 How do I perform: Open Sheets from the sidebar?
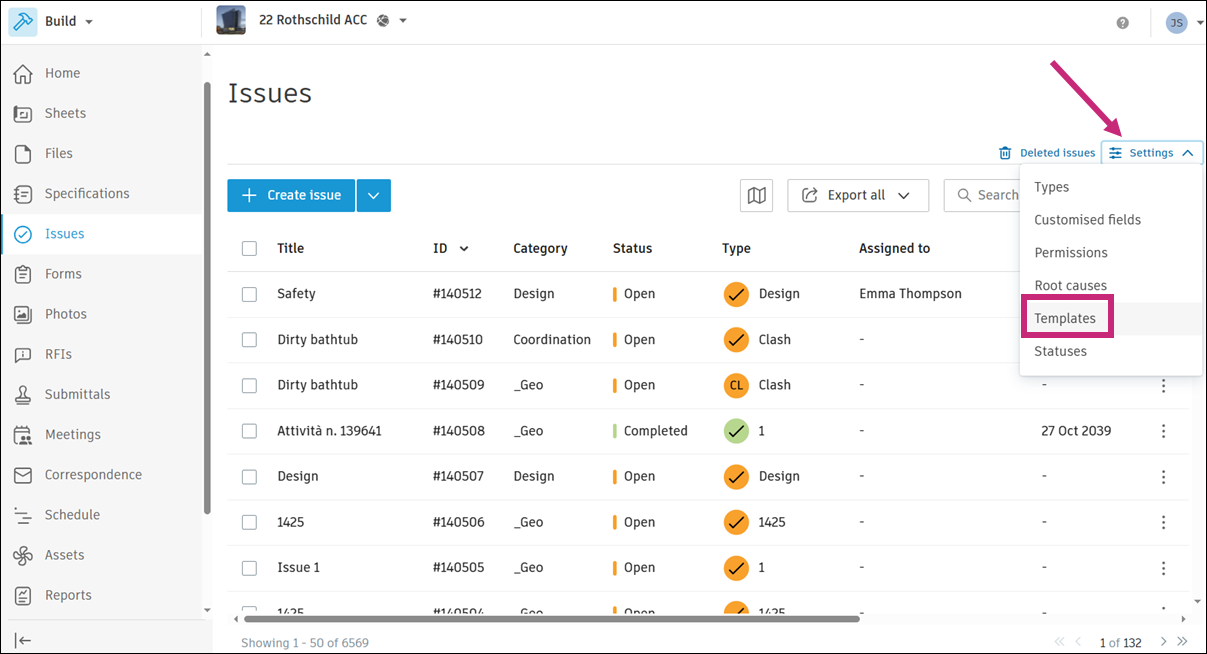pos(65,113)
